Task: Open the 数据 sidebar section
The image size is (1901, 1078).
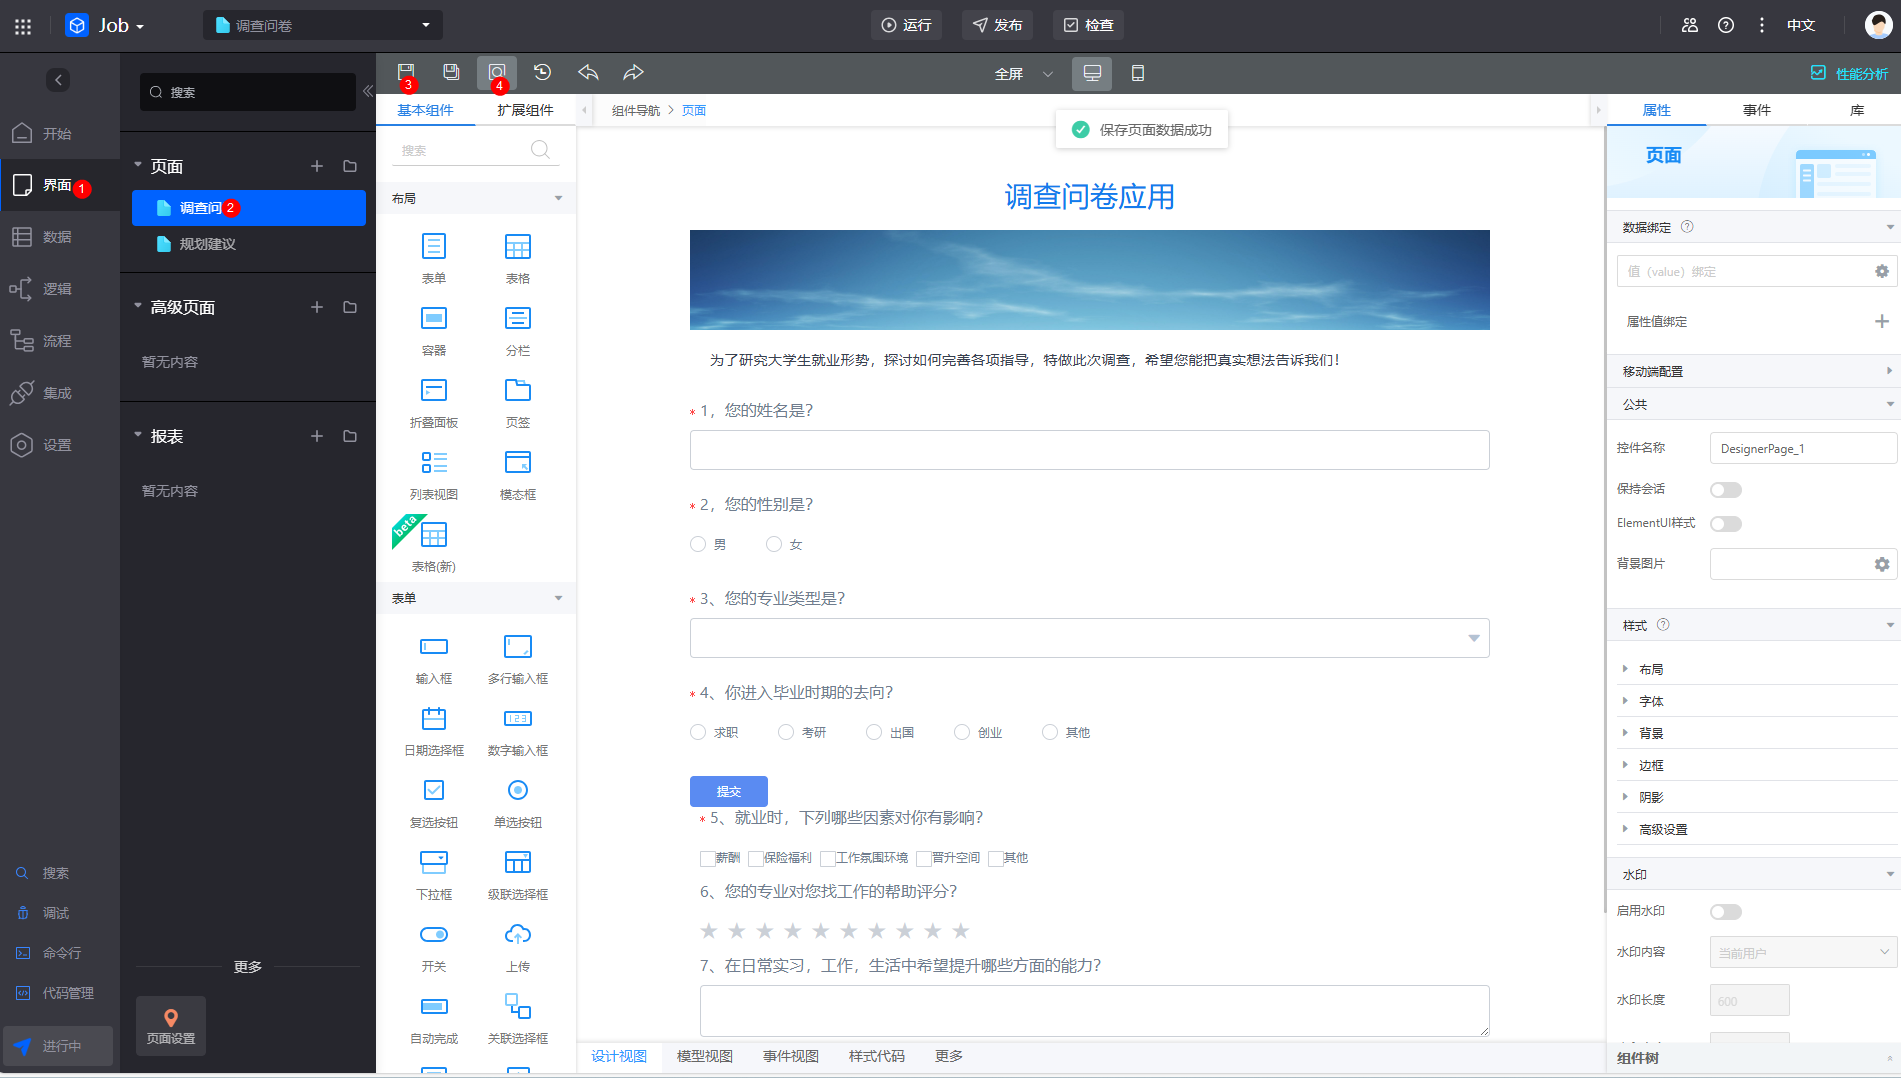Action: coord(60,237)
